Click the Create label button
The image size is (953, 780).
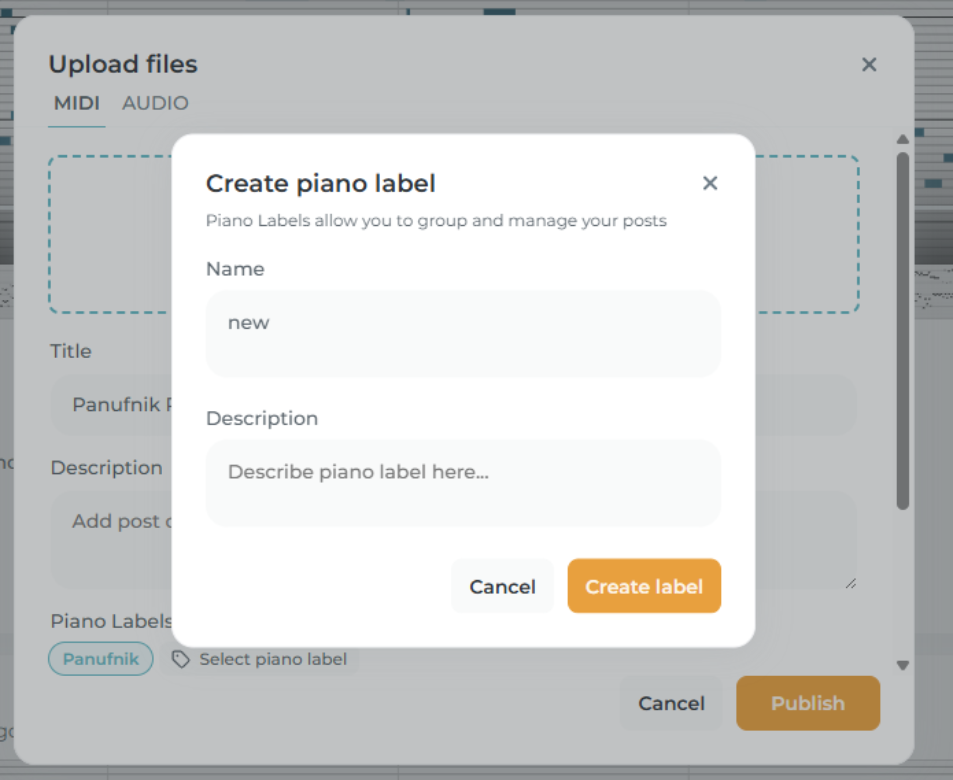pos(644,586)
